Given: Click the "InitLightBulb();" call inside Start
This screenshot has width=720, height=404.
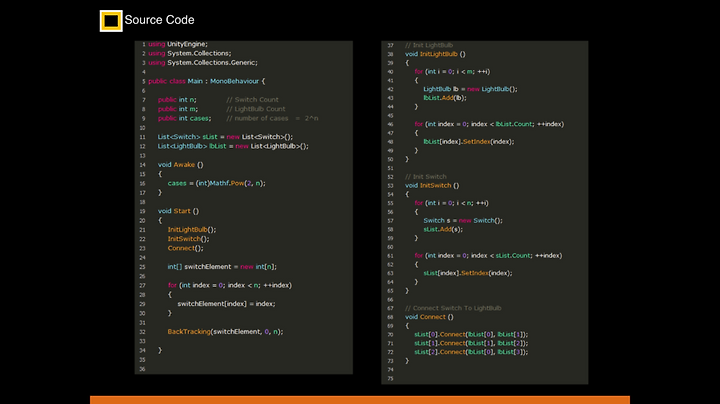Looking at the screenshot, I should (x=192, y=230).
